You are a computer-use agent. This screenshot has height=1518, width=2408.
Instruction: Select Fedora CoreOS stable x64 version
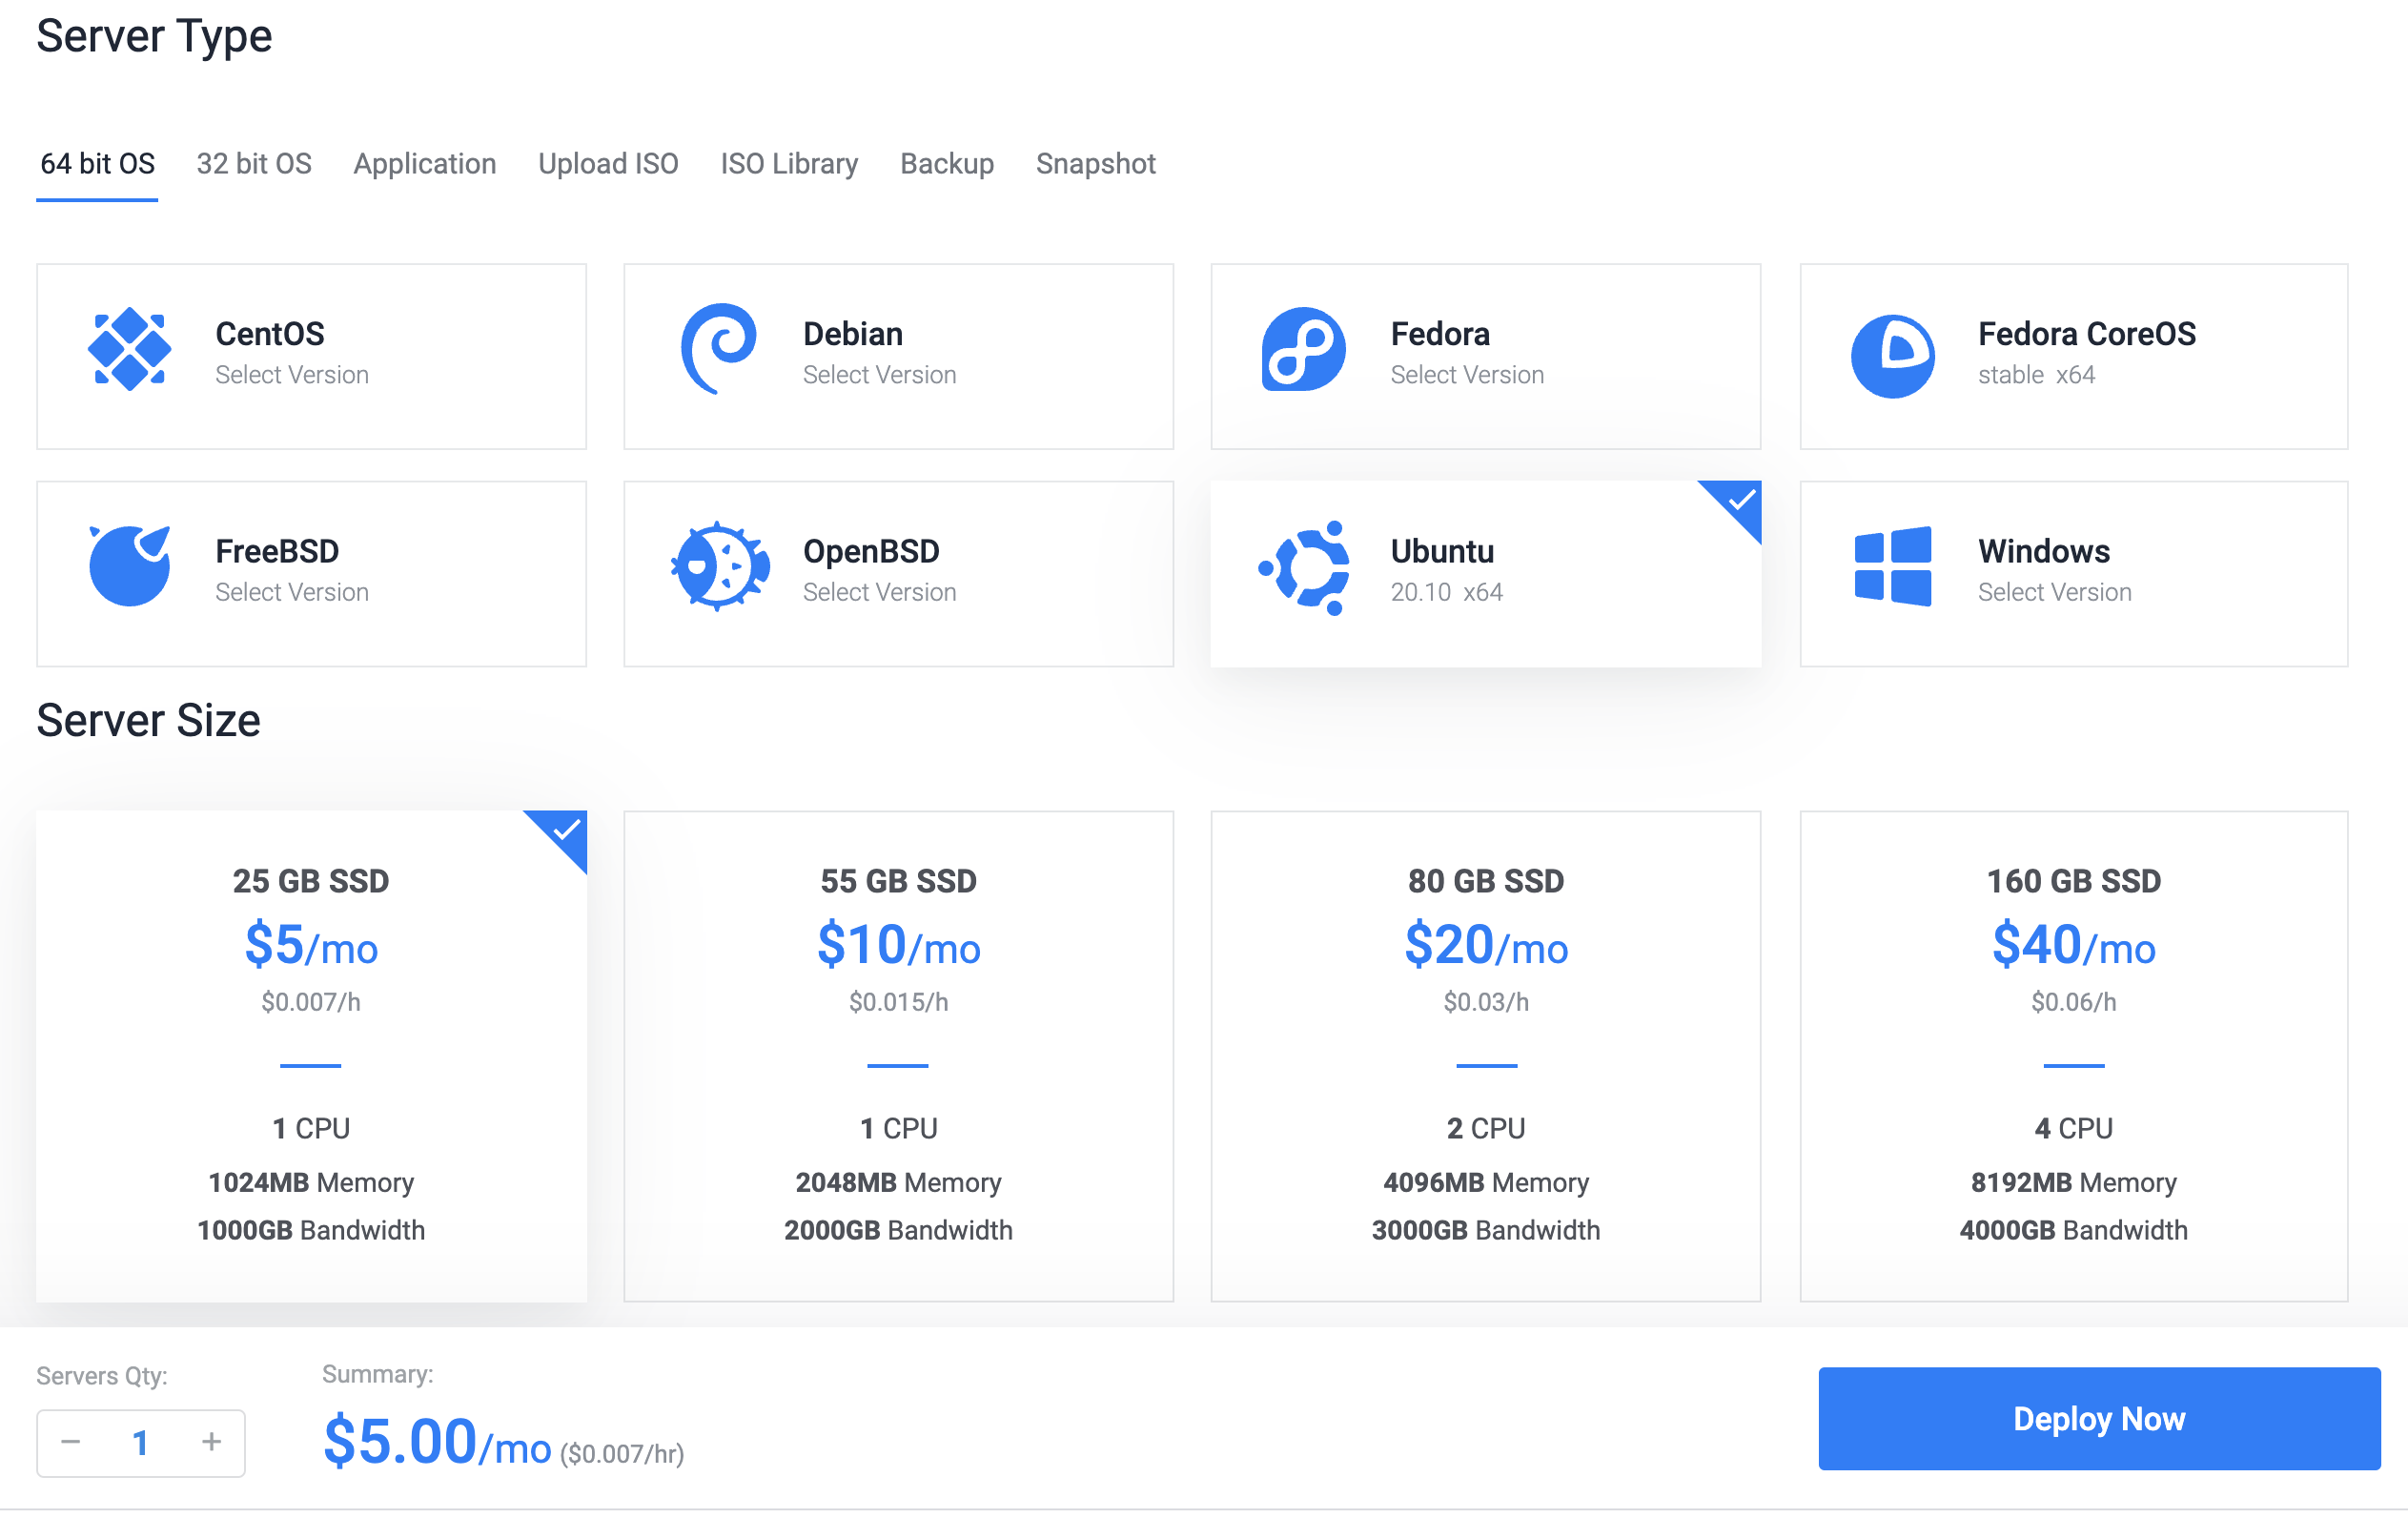2036,375
